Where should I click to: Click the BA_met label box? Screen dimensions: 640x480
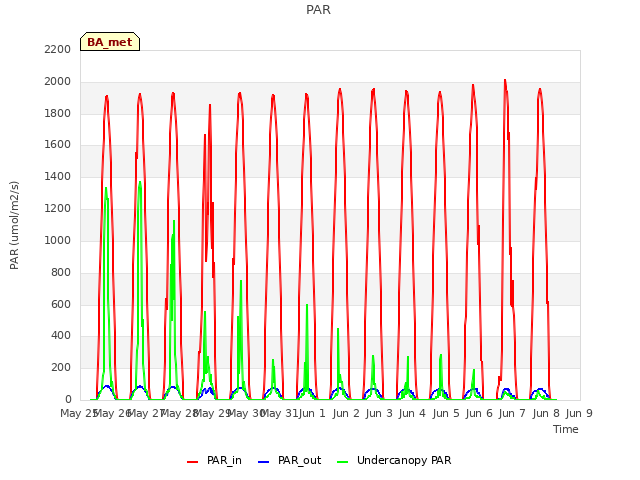[x=110, y=42]
